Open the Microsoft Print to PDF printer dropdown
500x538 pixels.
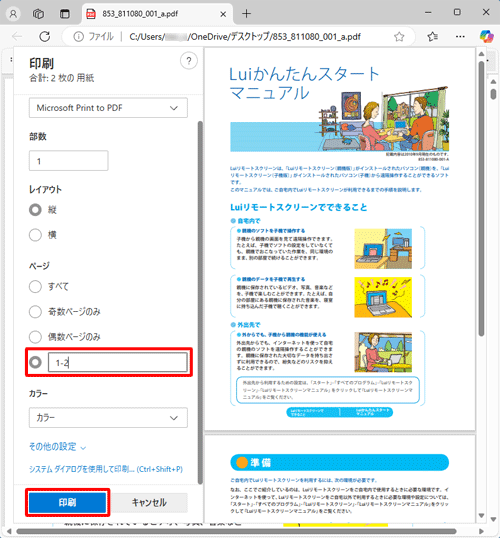(108, 108)
